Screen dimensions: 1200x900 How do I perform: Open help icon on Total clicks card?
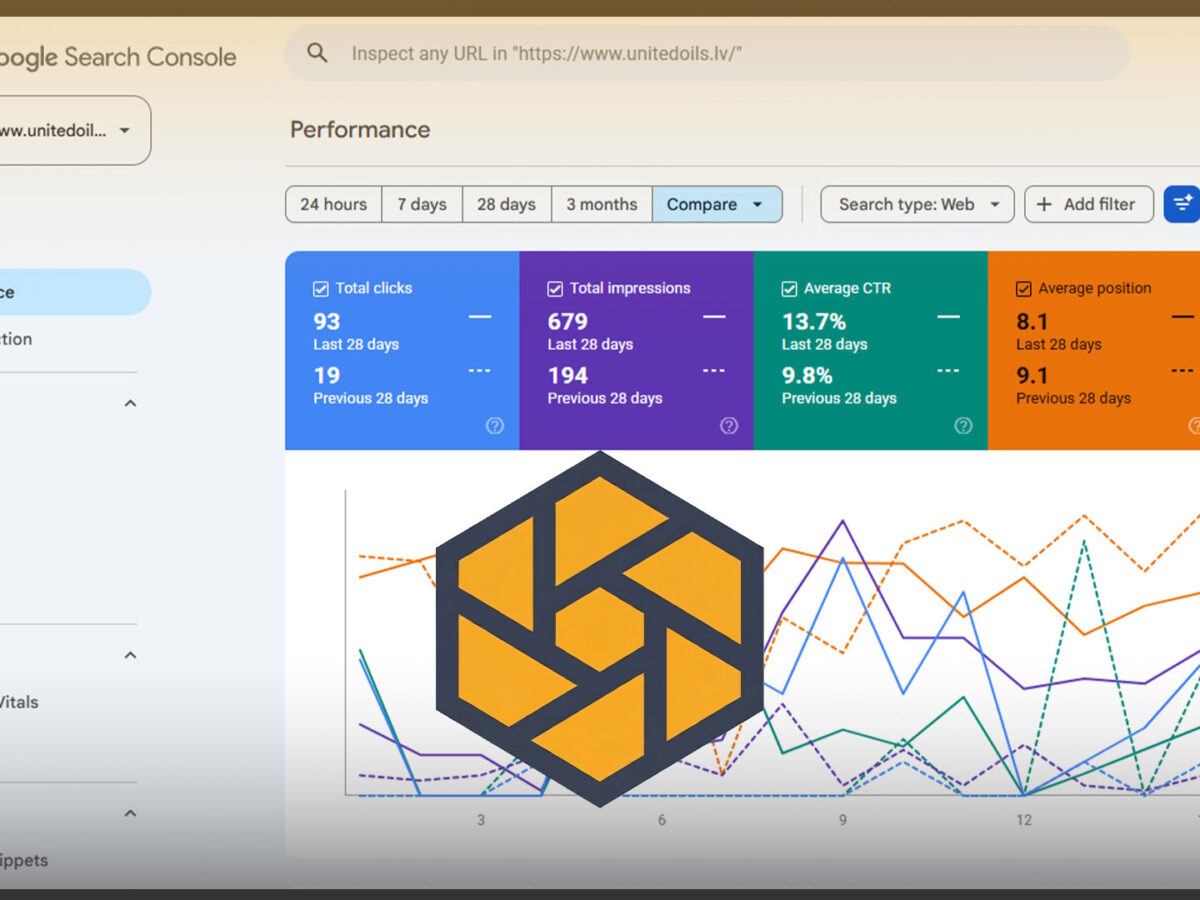(x=495, y=425)
